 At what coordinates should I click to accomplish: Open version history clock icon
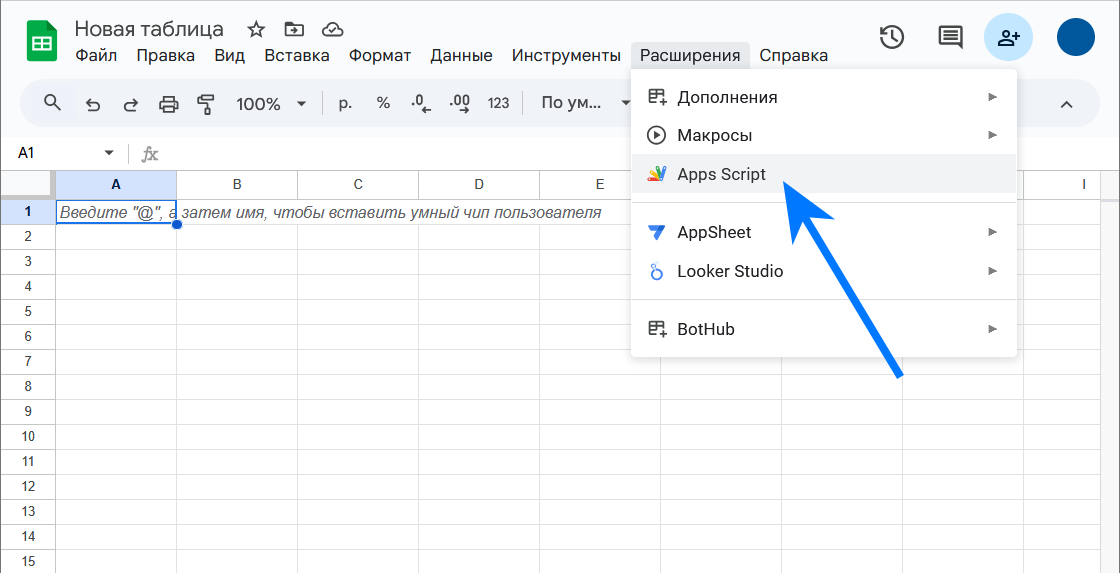[891, 37]
